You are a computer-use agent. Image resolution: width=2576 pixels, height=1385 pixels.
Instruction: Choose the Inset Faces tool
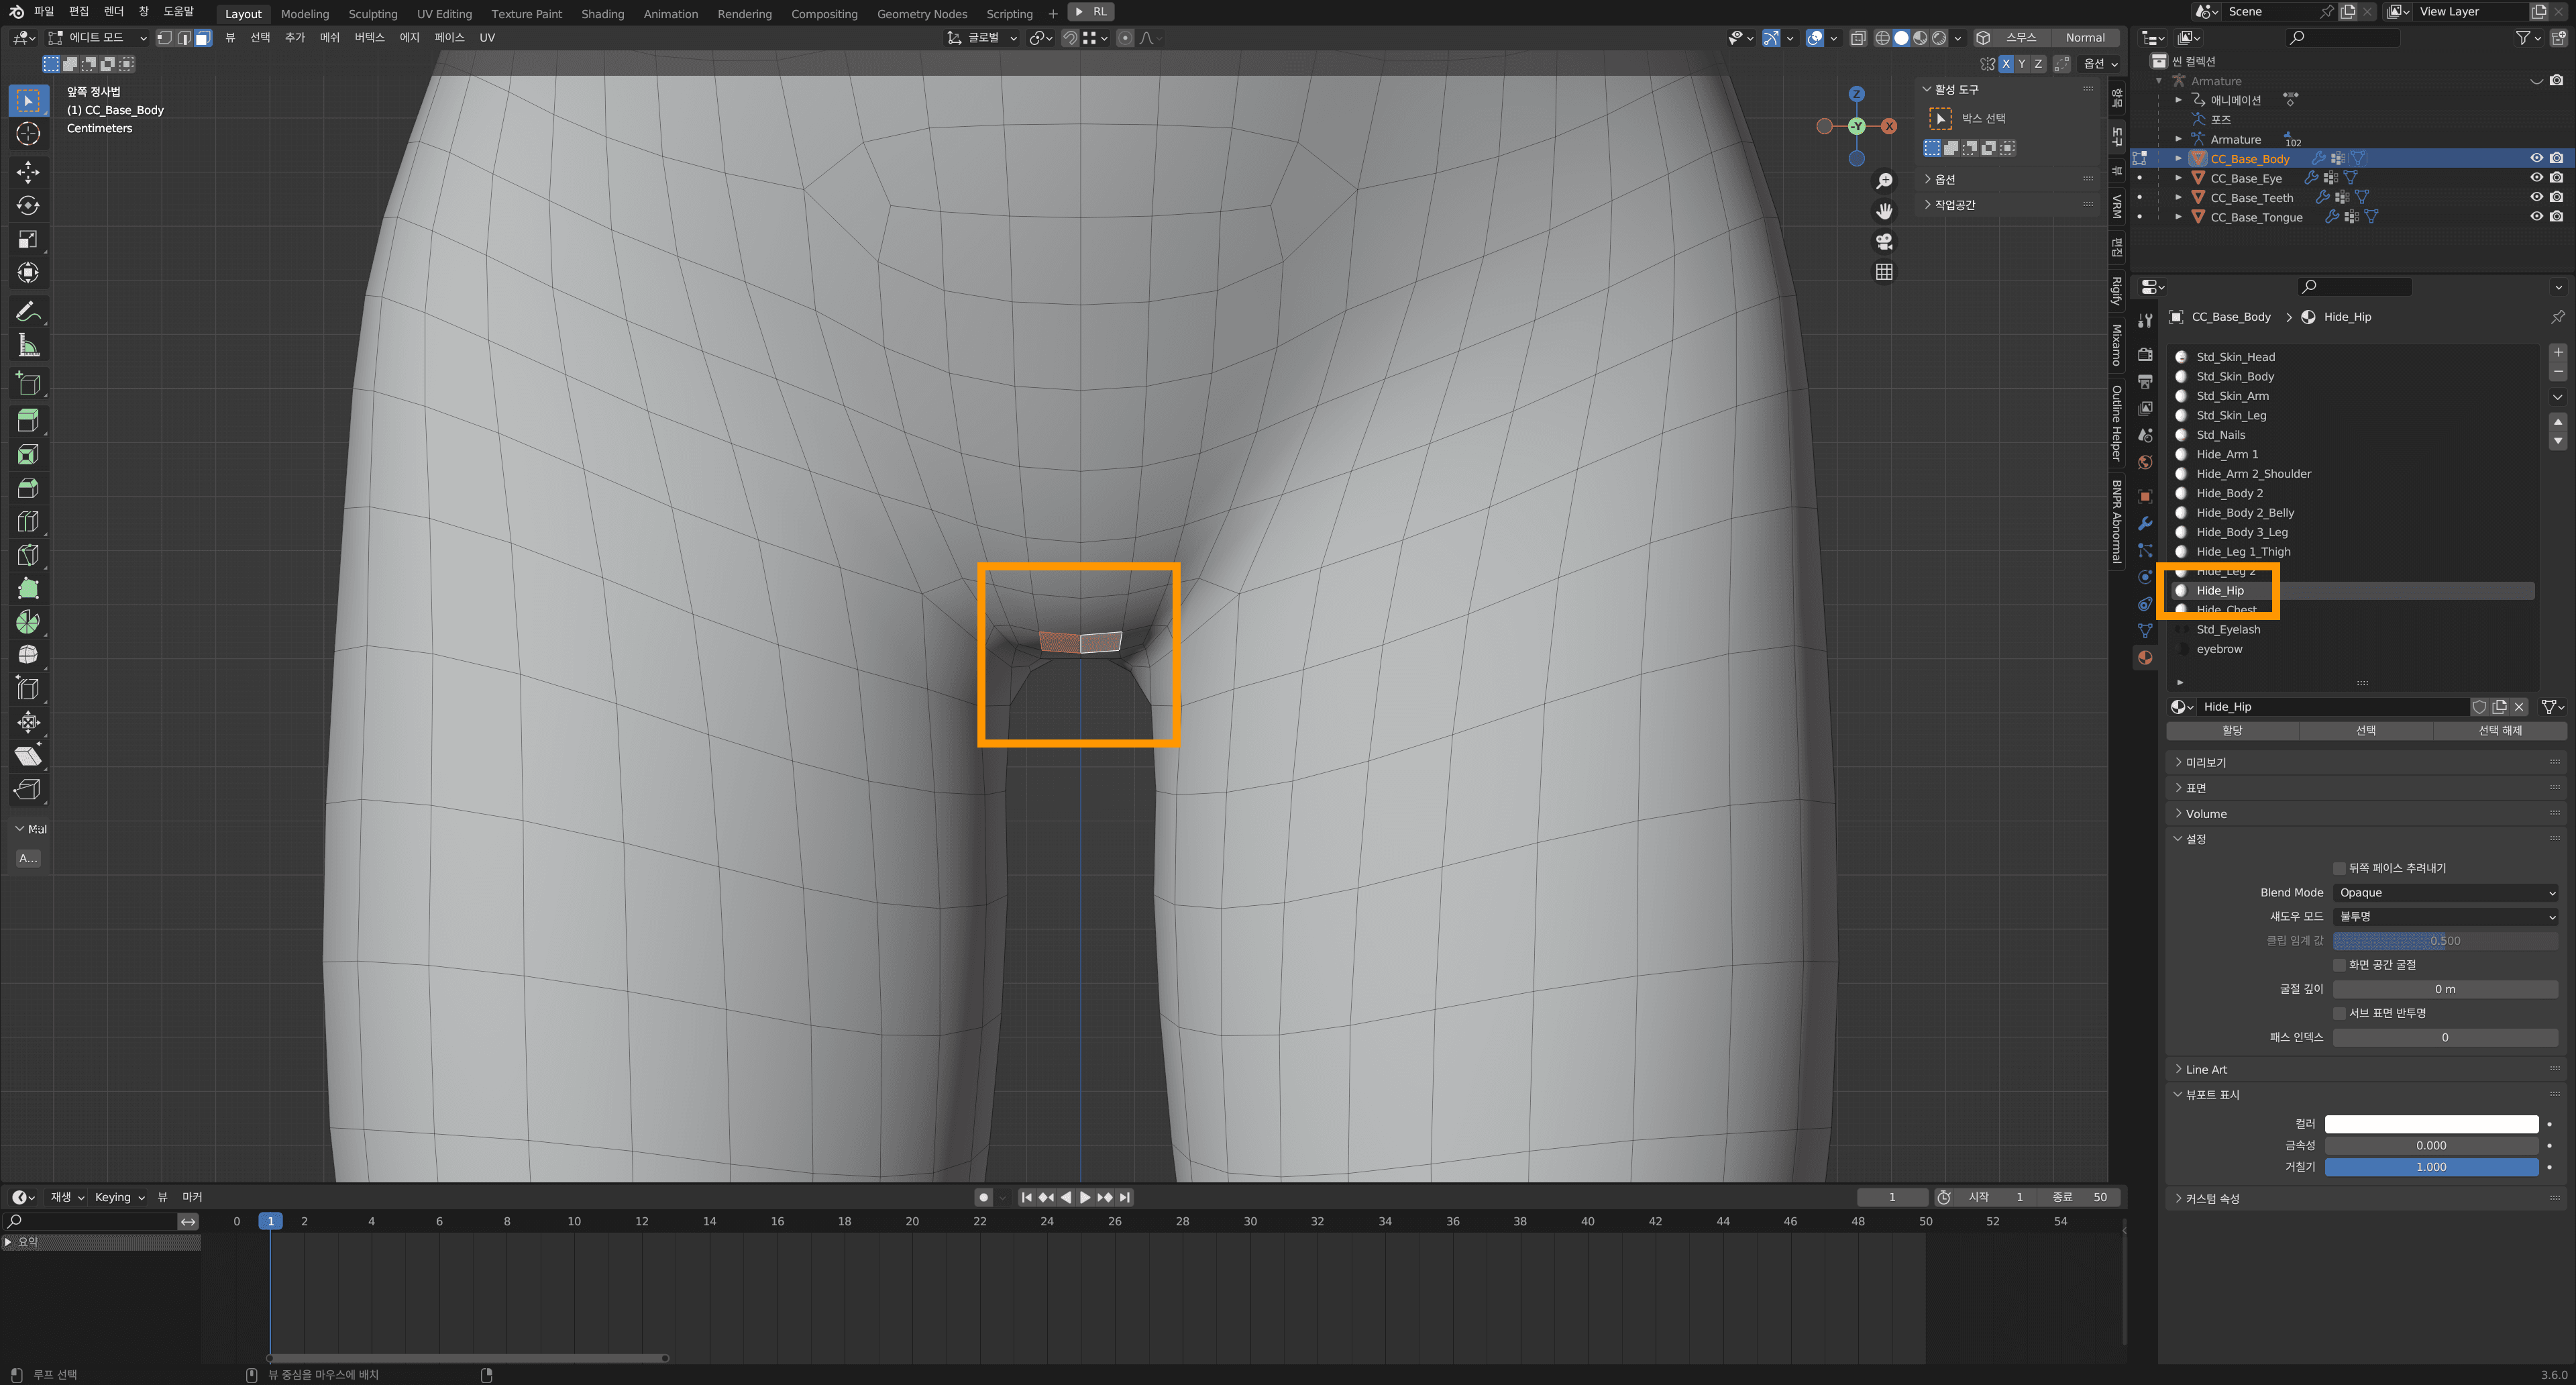point(28,455)
